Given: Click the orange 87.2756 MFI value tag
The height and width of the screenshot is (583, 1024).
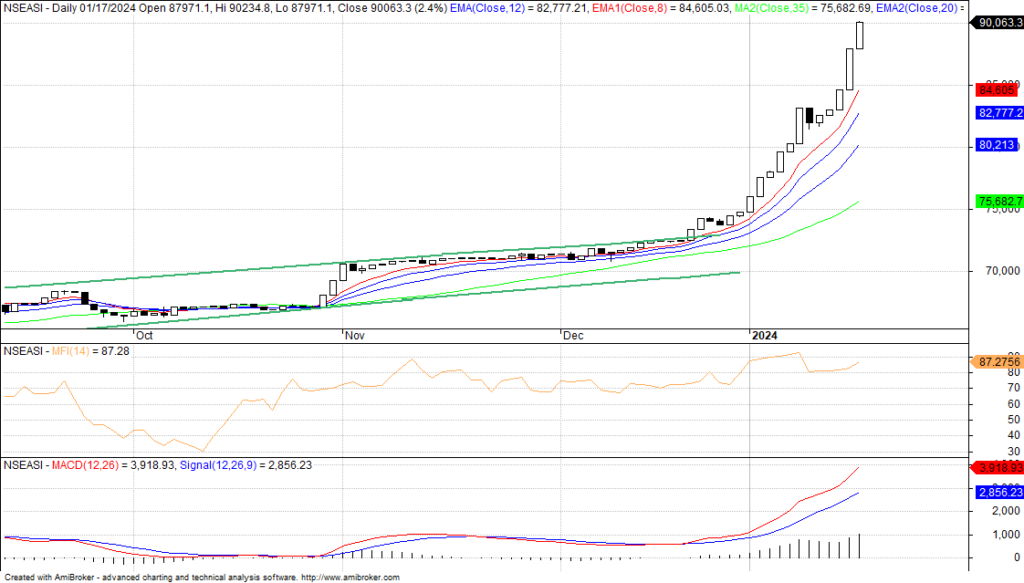Looking at the screenshot, I should [996, 361].
